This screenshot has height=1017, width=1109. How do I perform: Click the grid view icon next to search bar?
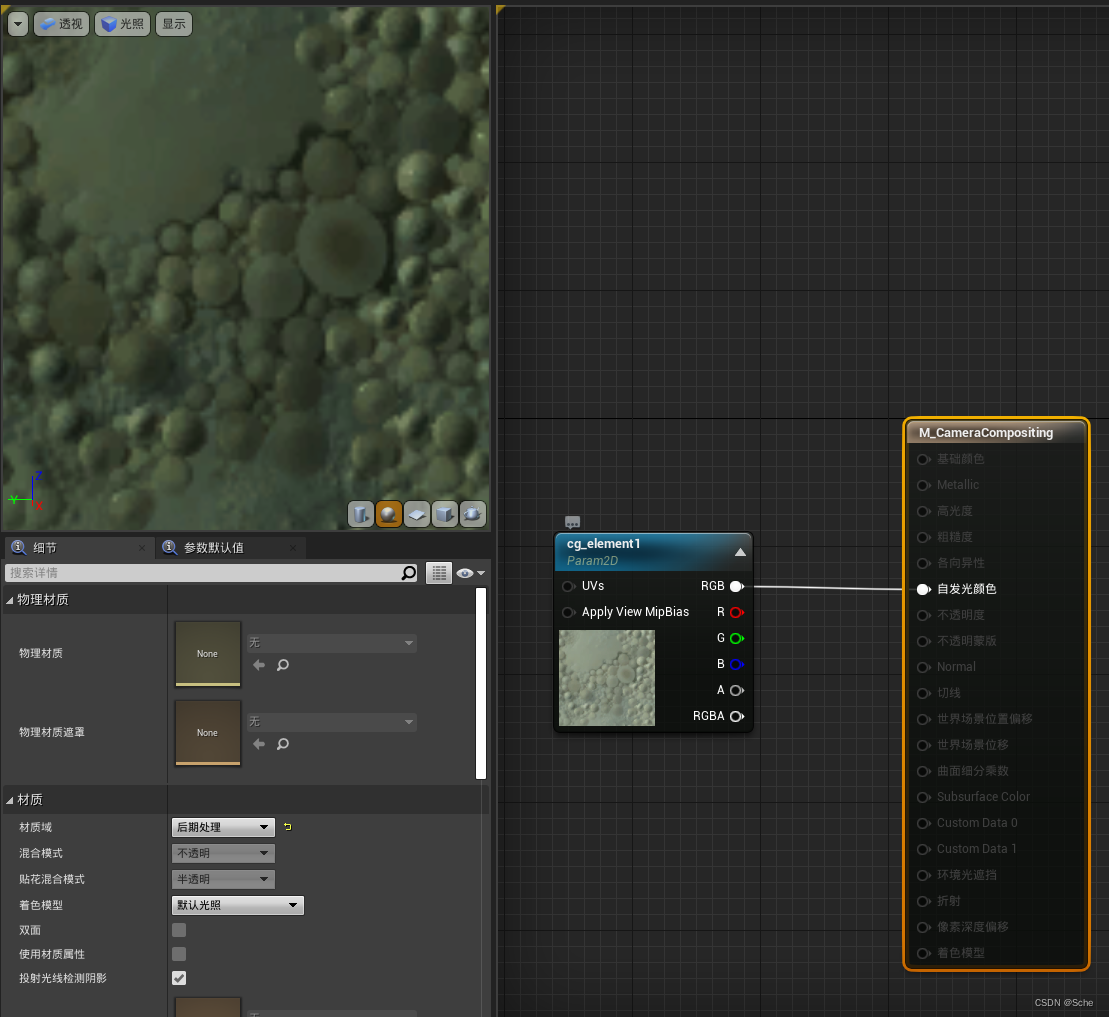438,572
